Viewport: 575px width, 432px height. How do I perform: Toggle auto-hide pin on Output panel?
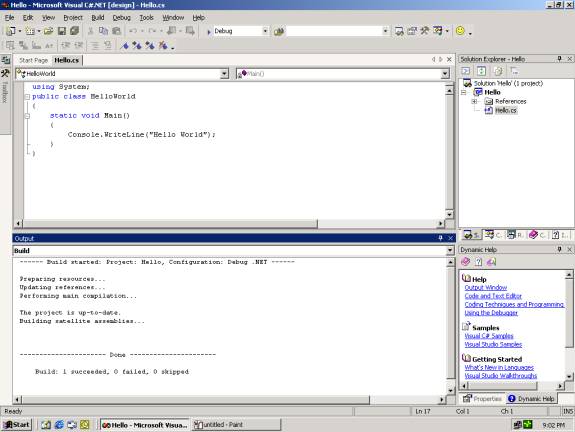[x=440, y=238]
